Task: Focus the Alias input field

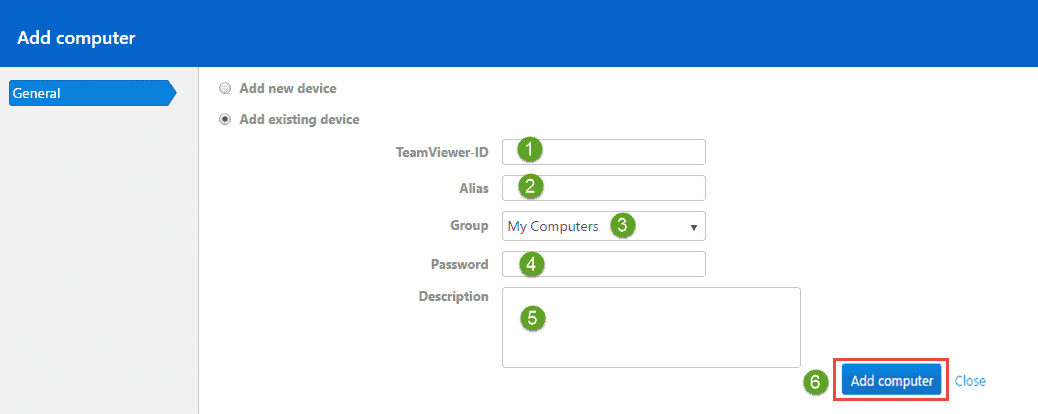Action: tap(604, 187)
